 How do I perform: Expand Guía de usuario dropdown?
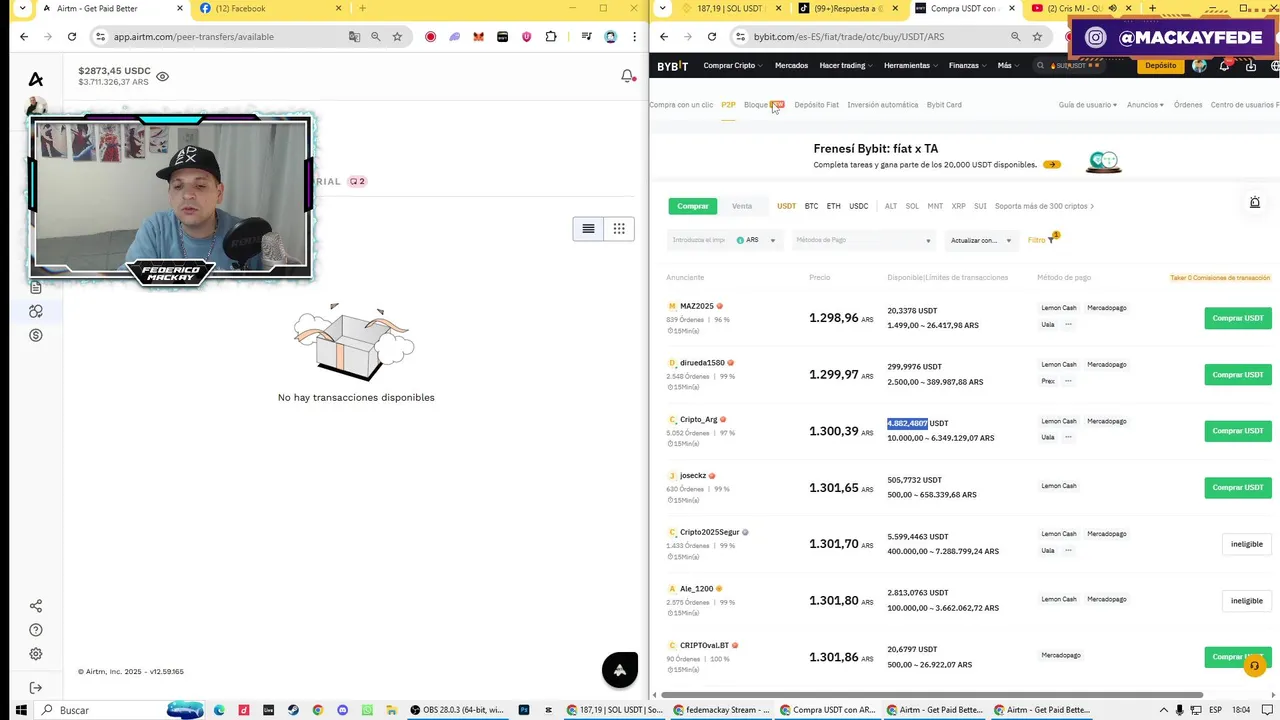[x=1087, y=105]
